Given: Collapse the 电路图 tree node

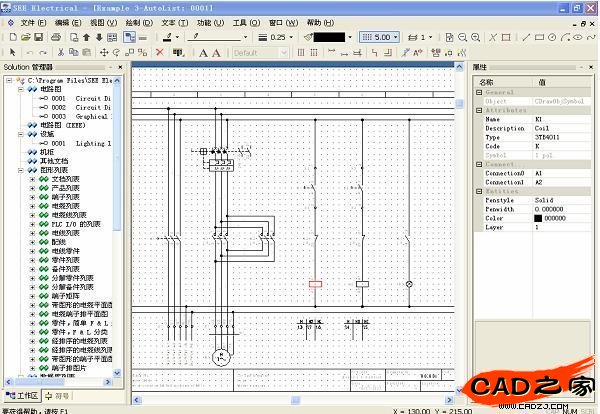Looking at the screenshot, I should pyautogui.click(x=20, y=89).
